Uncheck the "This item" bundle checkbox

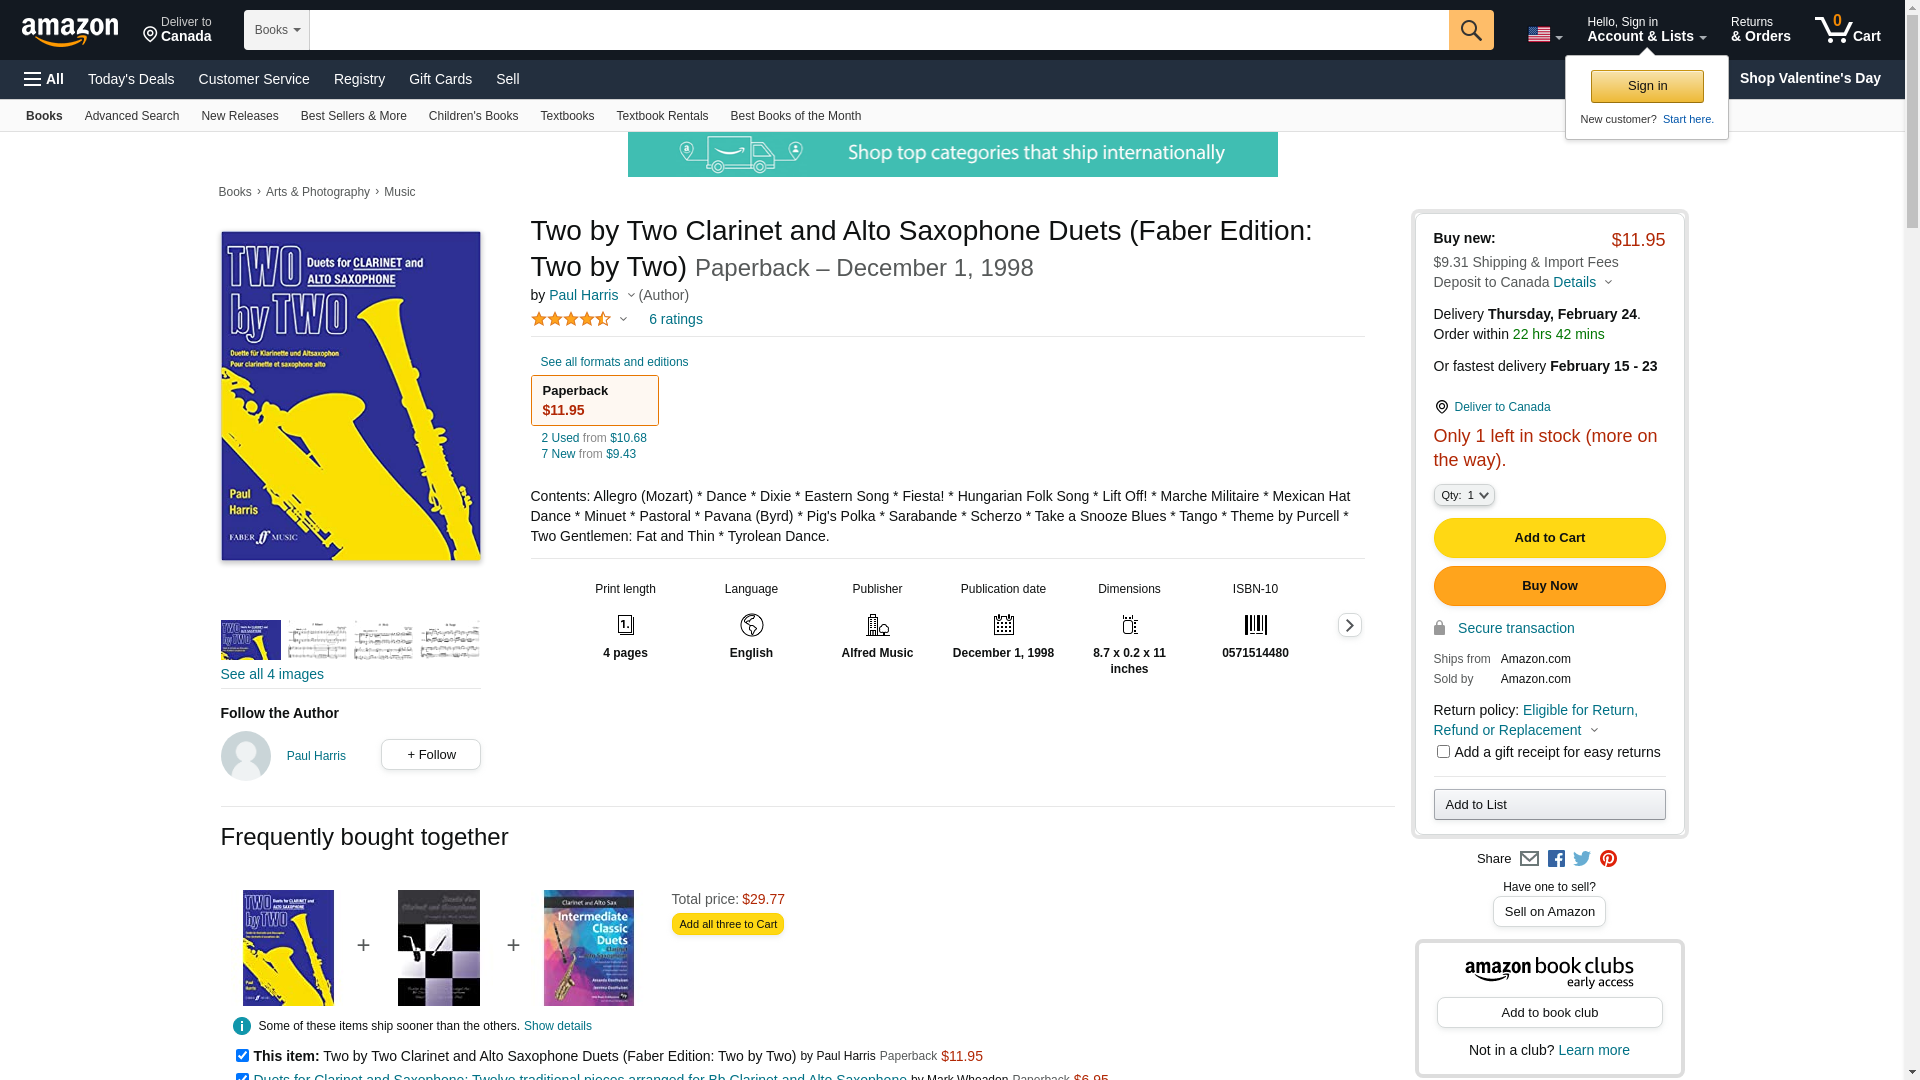[x=242, y=1055]
